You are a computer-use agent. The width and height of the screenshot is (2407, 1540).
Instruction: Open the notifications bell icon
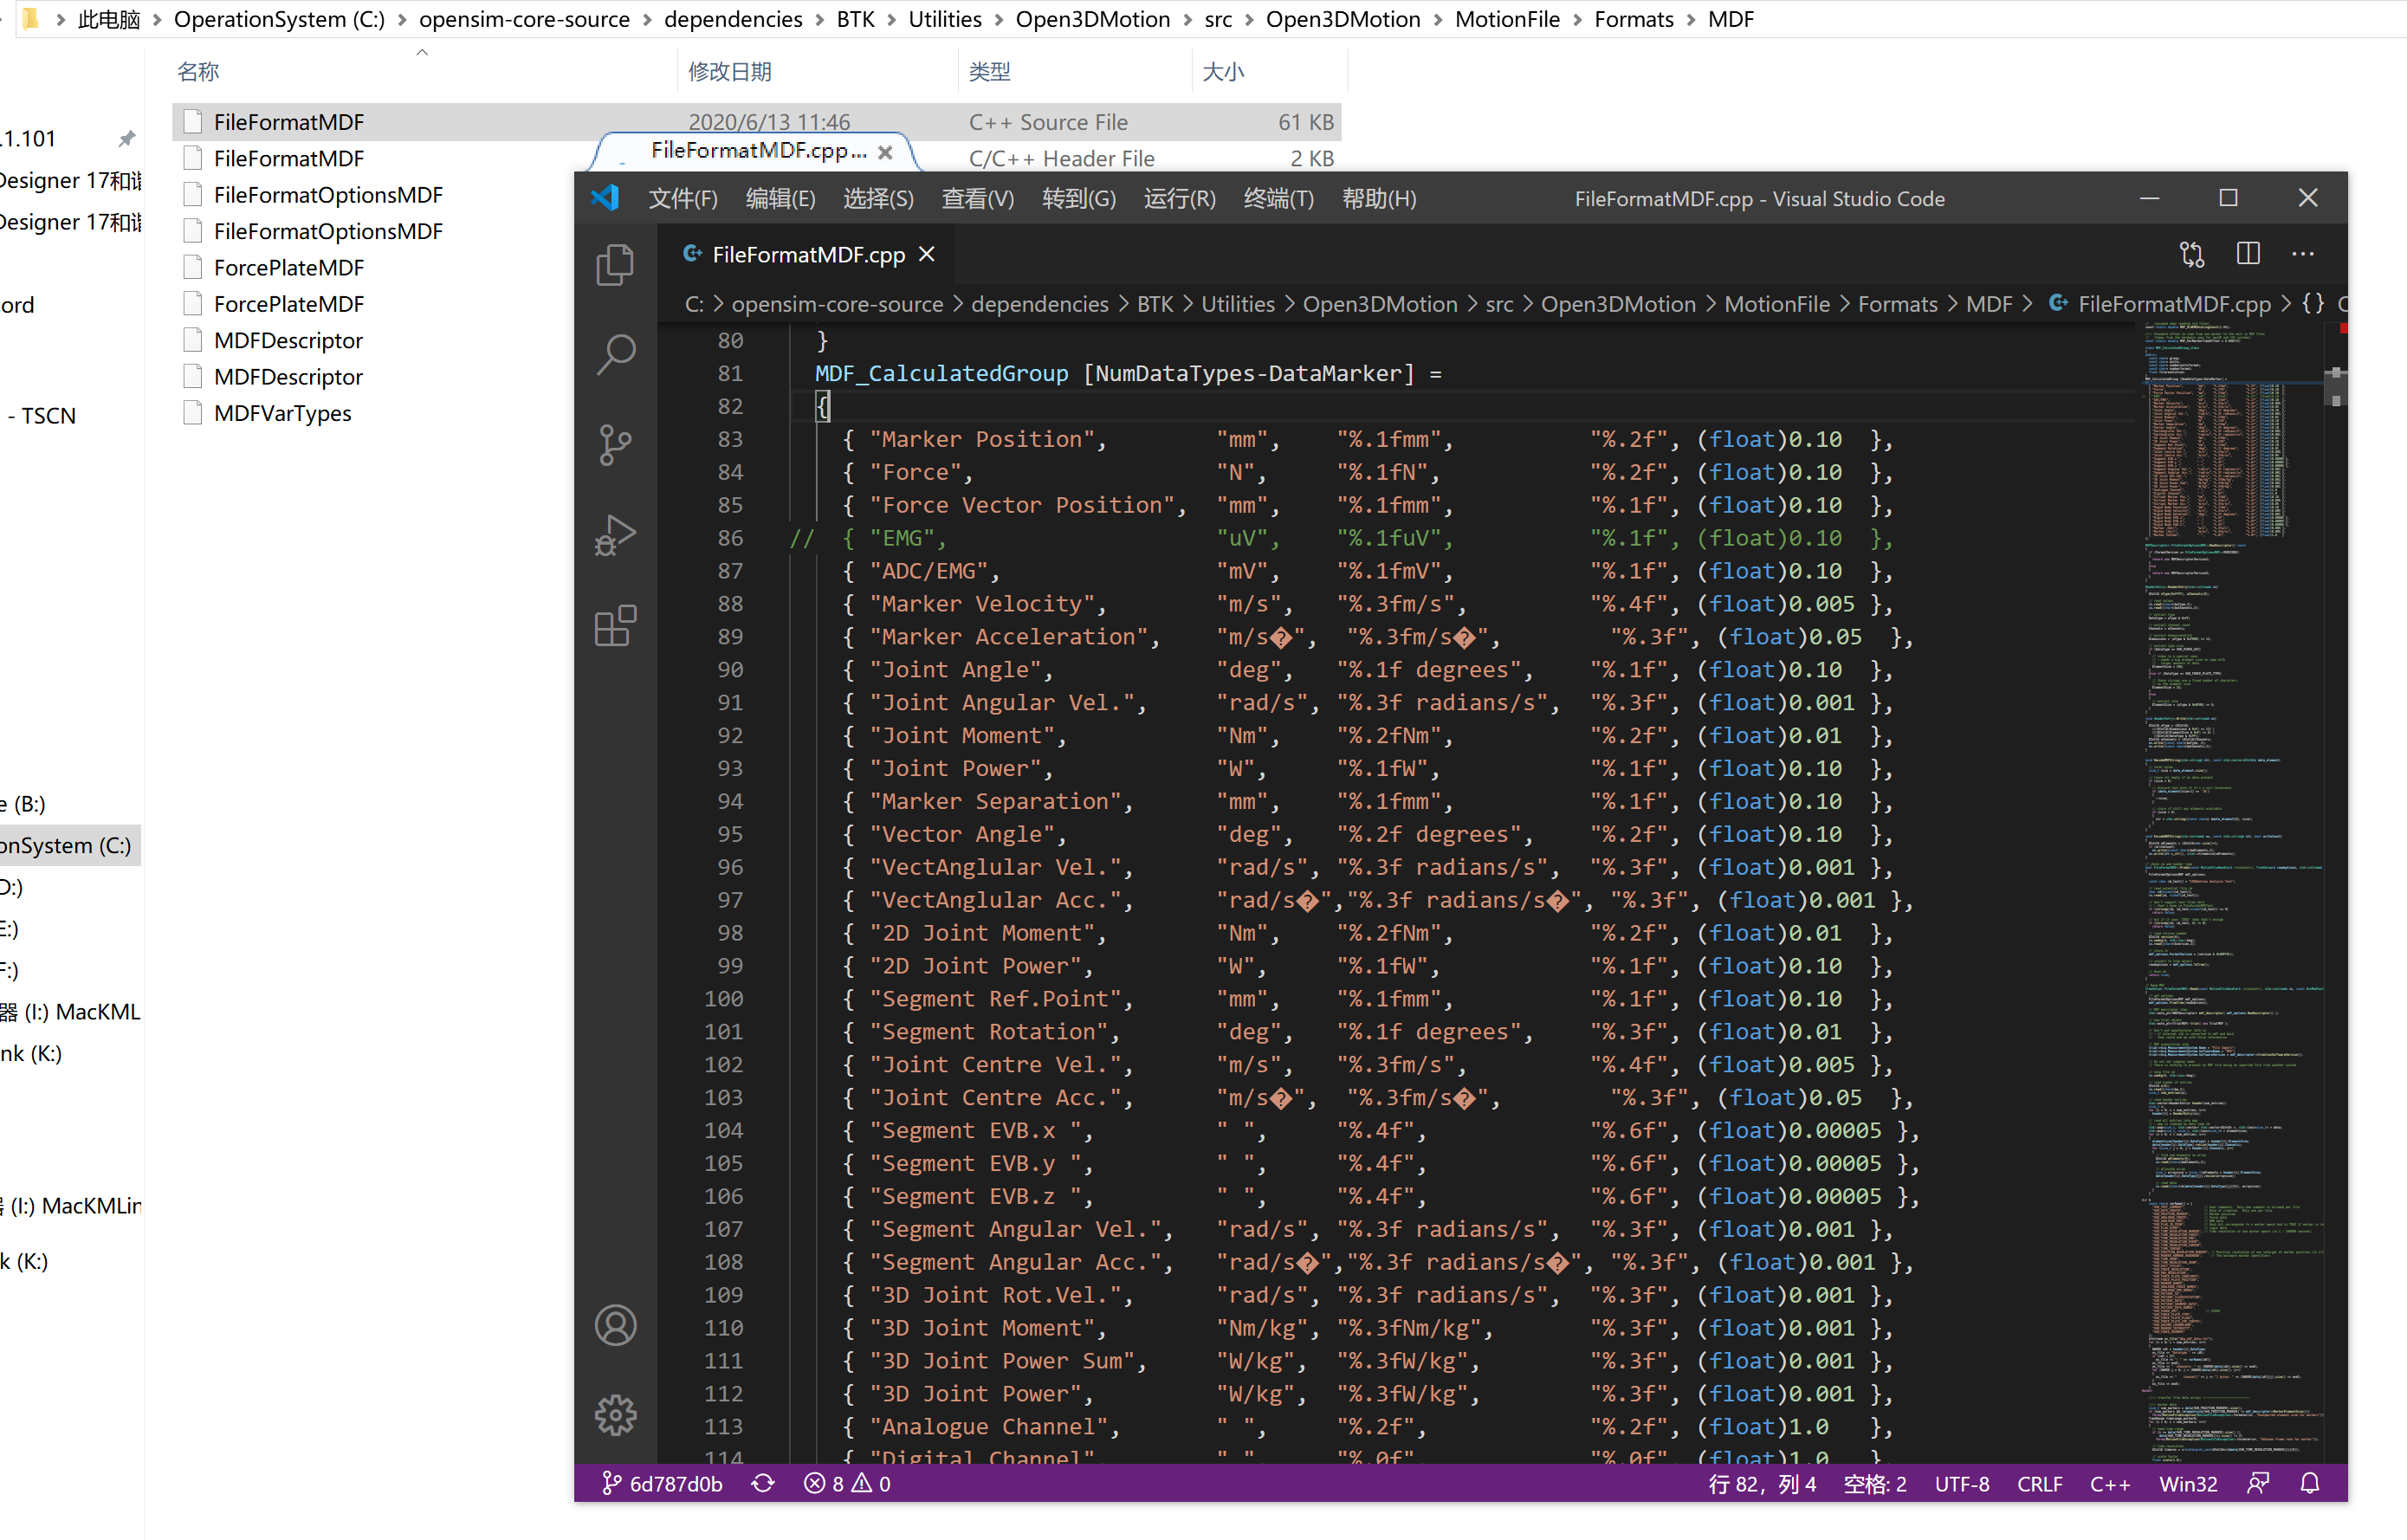pyautogui.click(x=2310, y=1484)
